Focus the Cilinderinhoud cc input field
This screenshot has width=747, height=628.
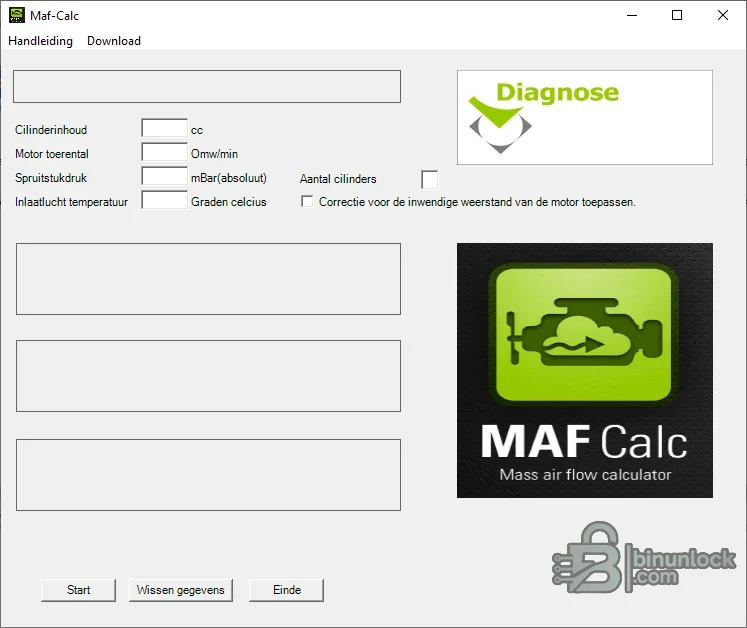(164, 129)
